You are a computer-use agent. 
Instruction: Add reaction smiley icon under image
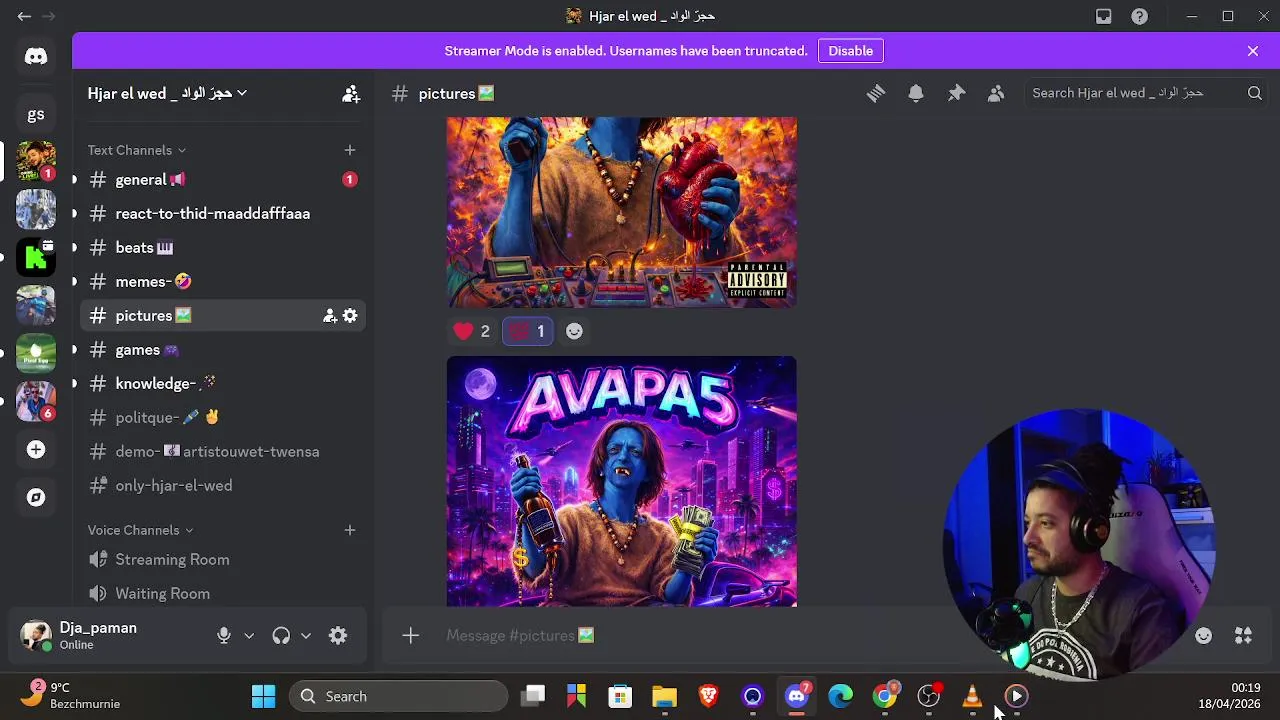574,331
